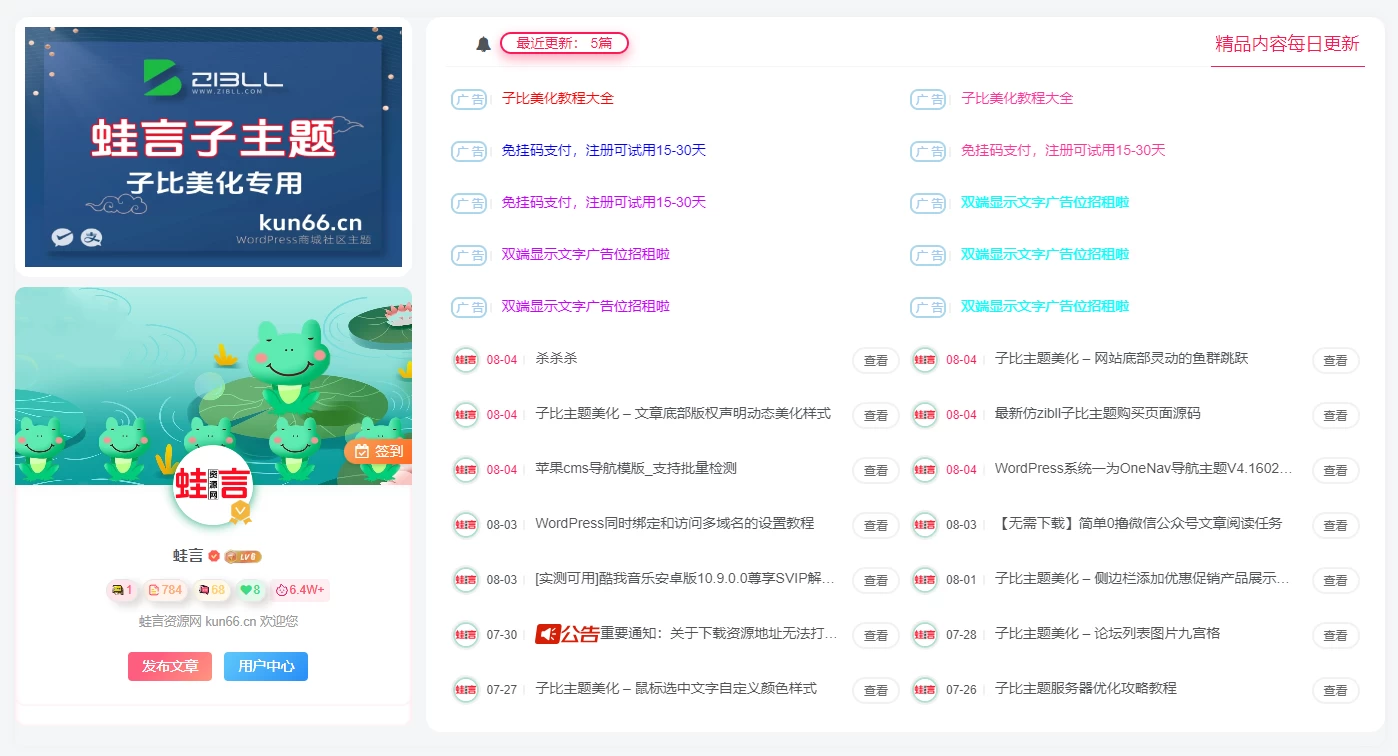
Task: Click 蛙言 icon beside 最新仿zibll子比主题 post
Action: [x=925, y=414]
